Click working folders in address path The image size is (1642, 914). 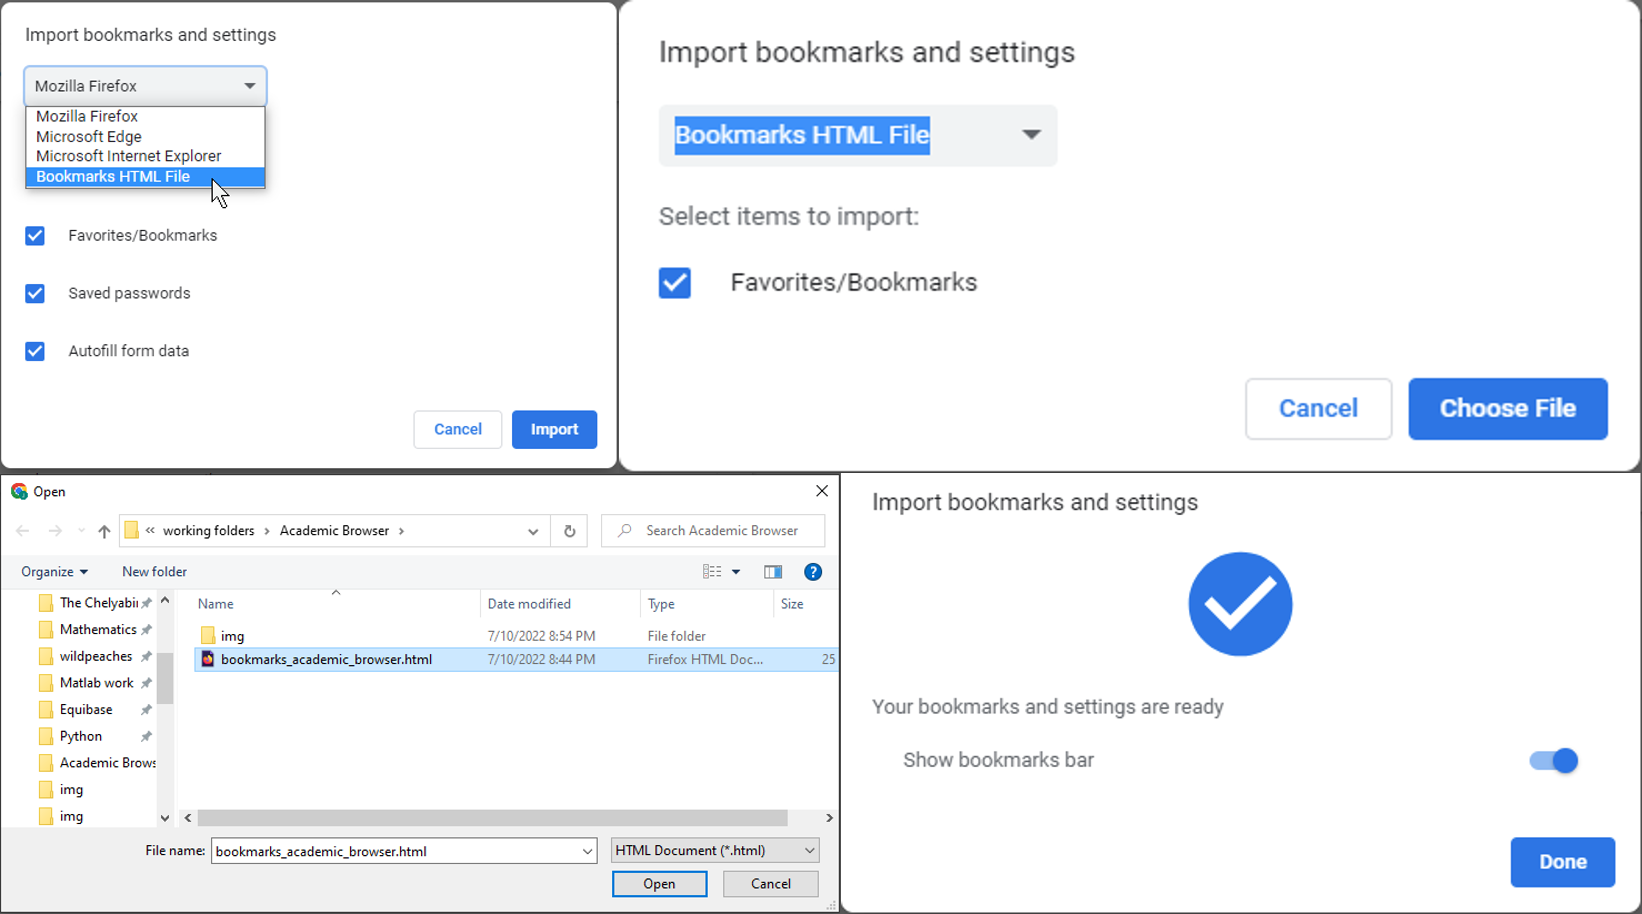pyautogui.click(x=208, y=531)
